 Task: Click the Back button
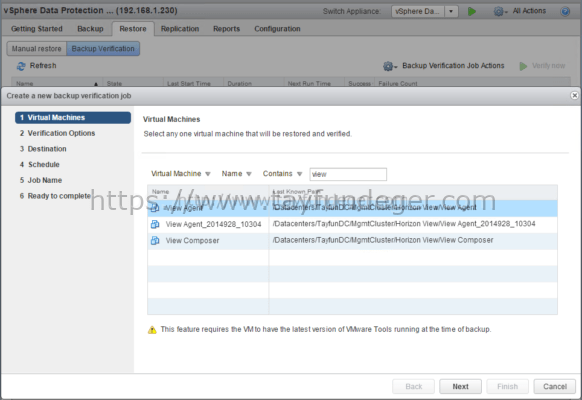pyautogui.click(x=413, y=387)
